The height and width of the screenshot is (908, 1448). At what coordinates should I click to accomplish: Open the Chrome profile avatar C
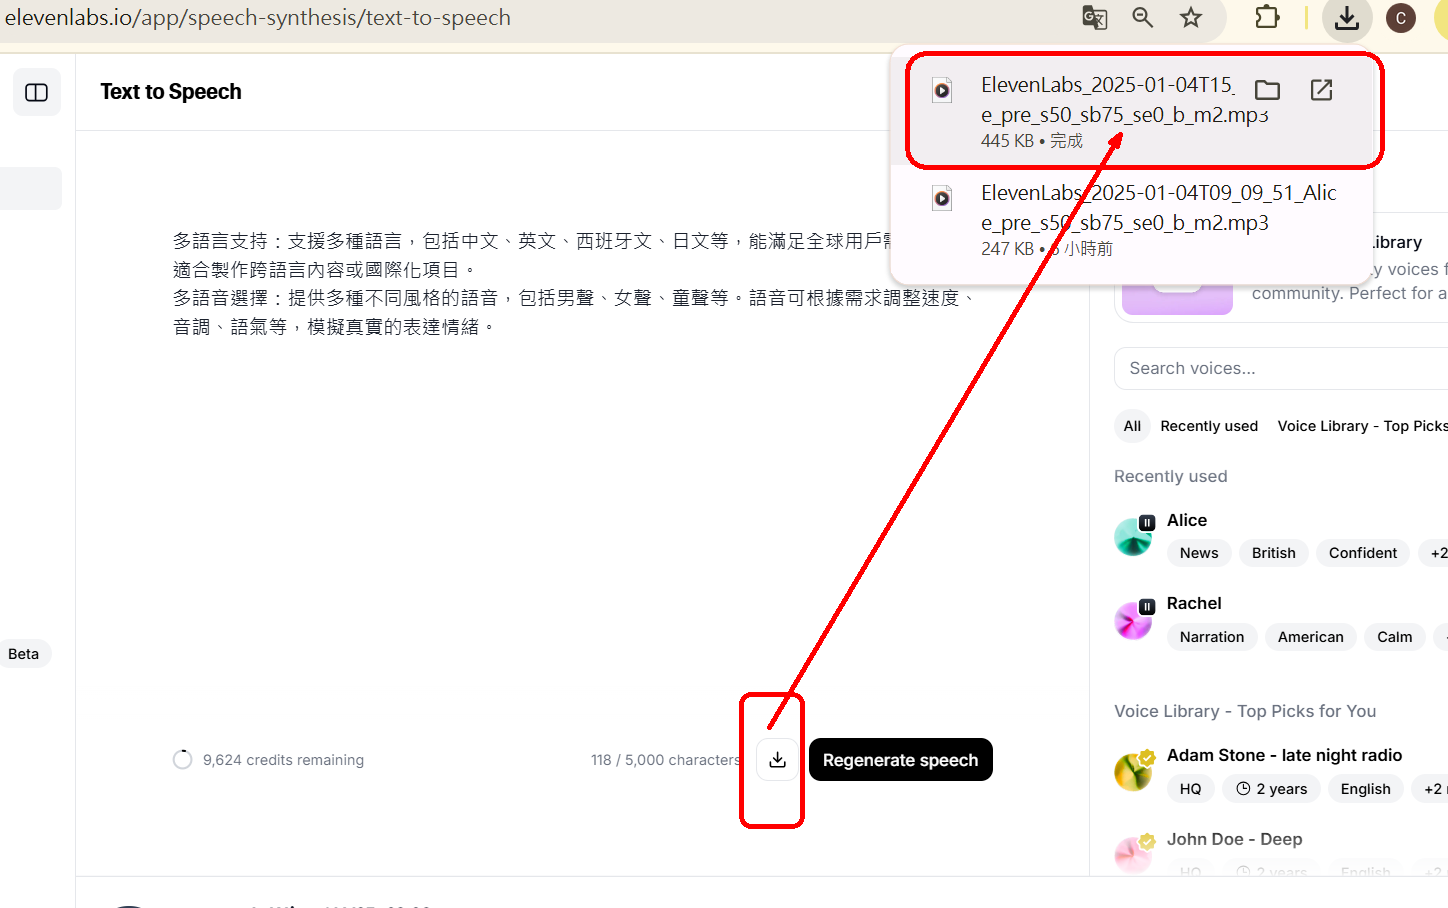point(1400,18)
